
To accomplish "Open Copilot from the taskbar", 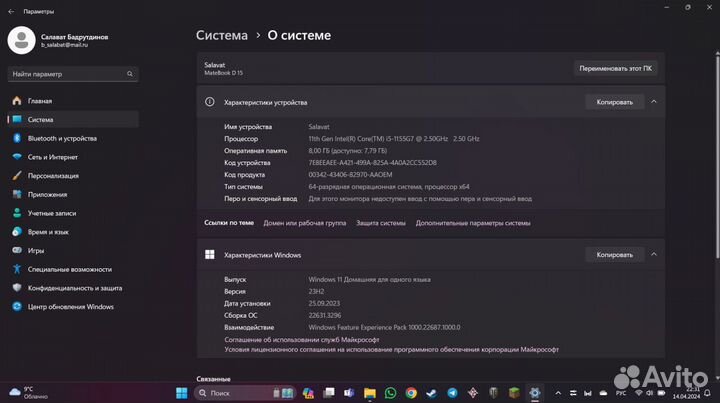I will tap(308, 393).
